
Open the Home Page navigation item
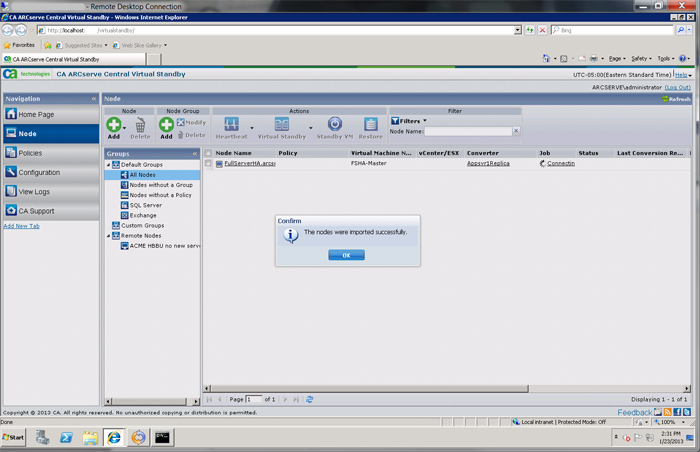coord(51,114)
